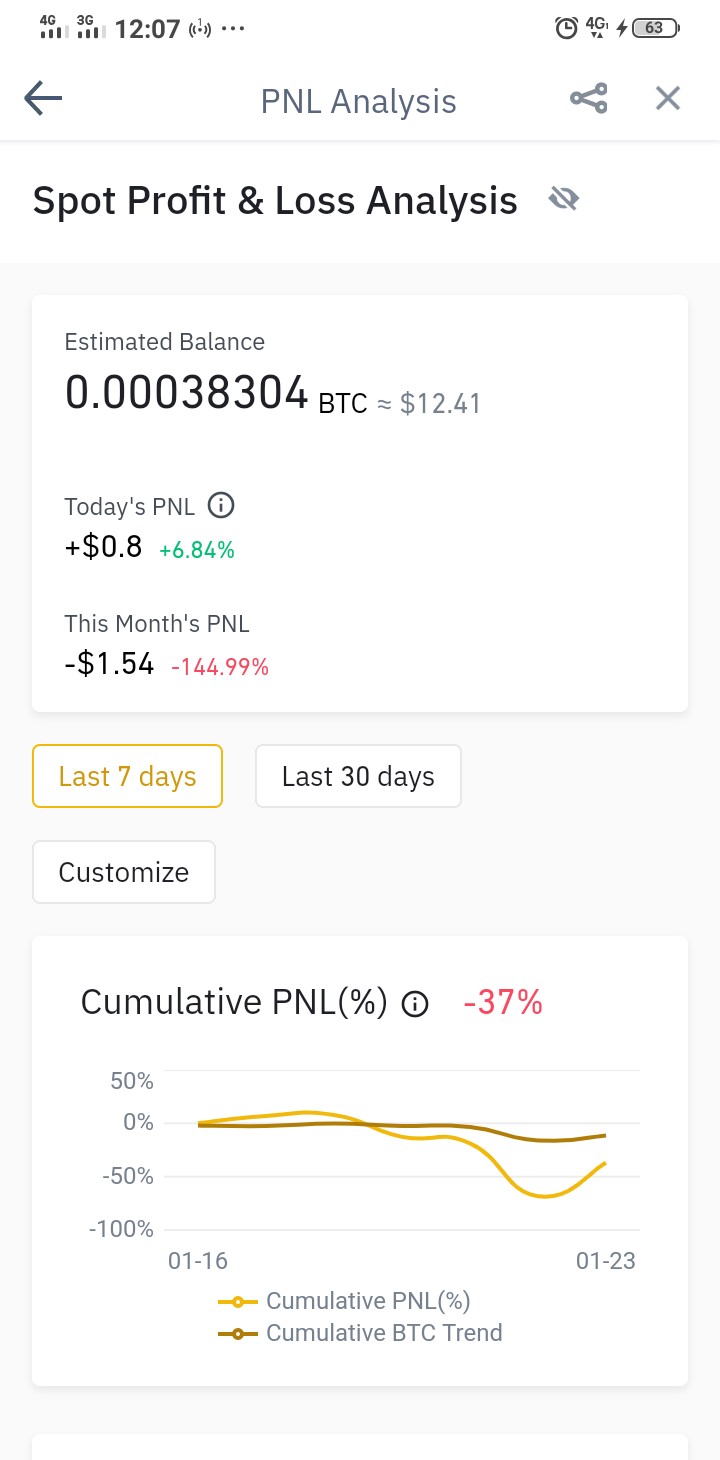Click This Month's PNL -$1.54 value
The height and width of the screenshot is (1460, 720).
tap(109, 664)
